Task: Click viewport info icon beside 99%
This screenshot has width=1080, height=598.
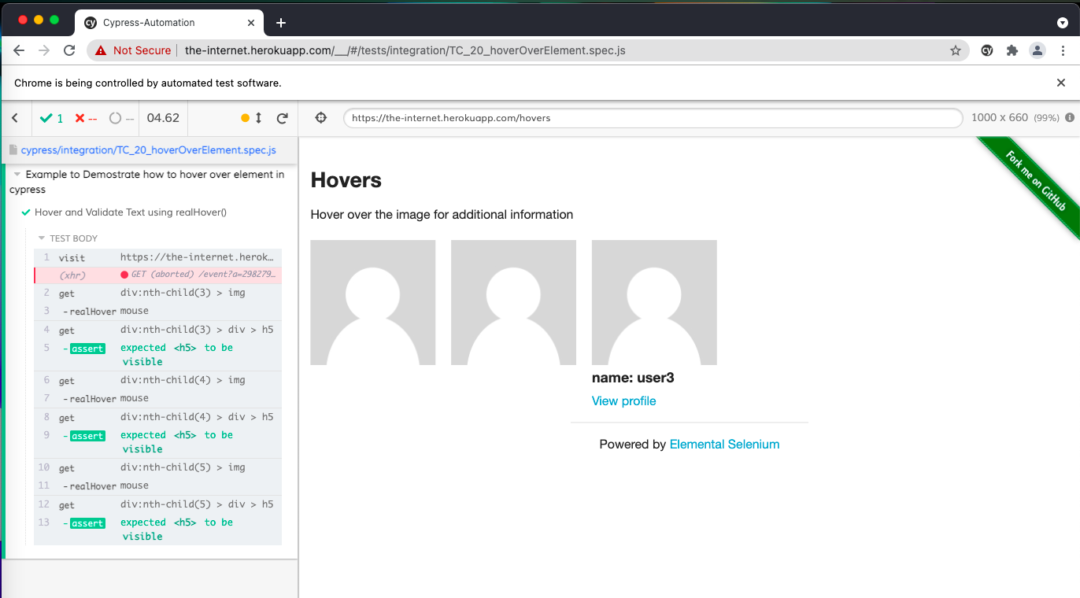Action: click(x=1069, y=118)
